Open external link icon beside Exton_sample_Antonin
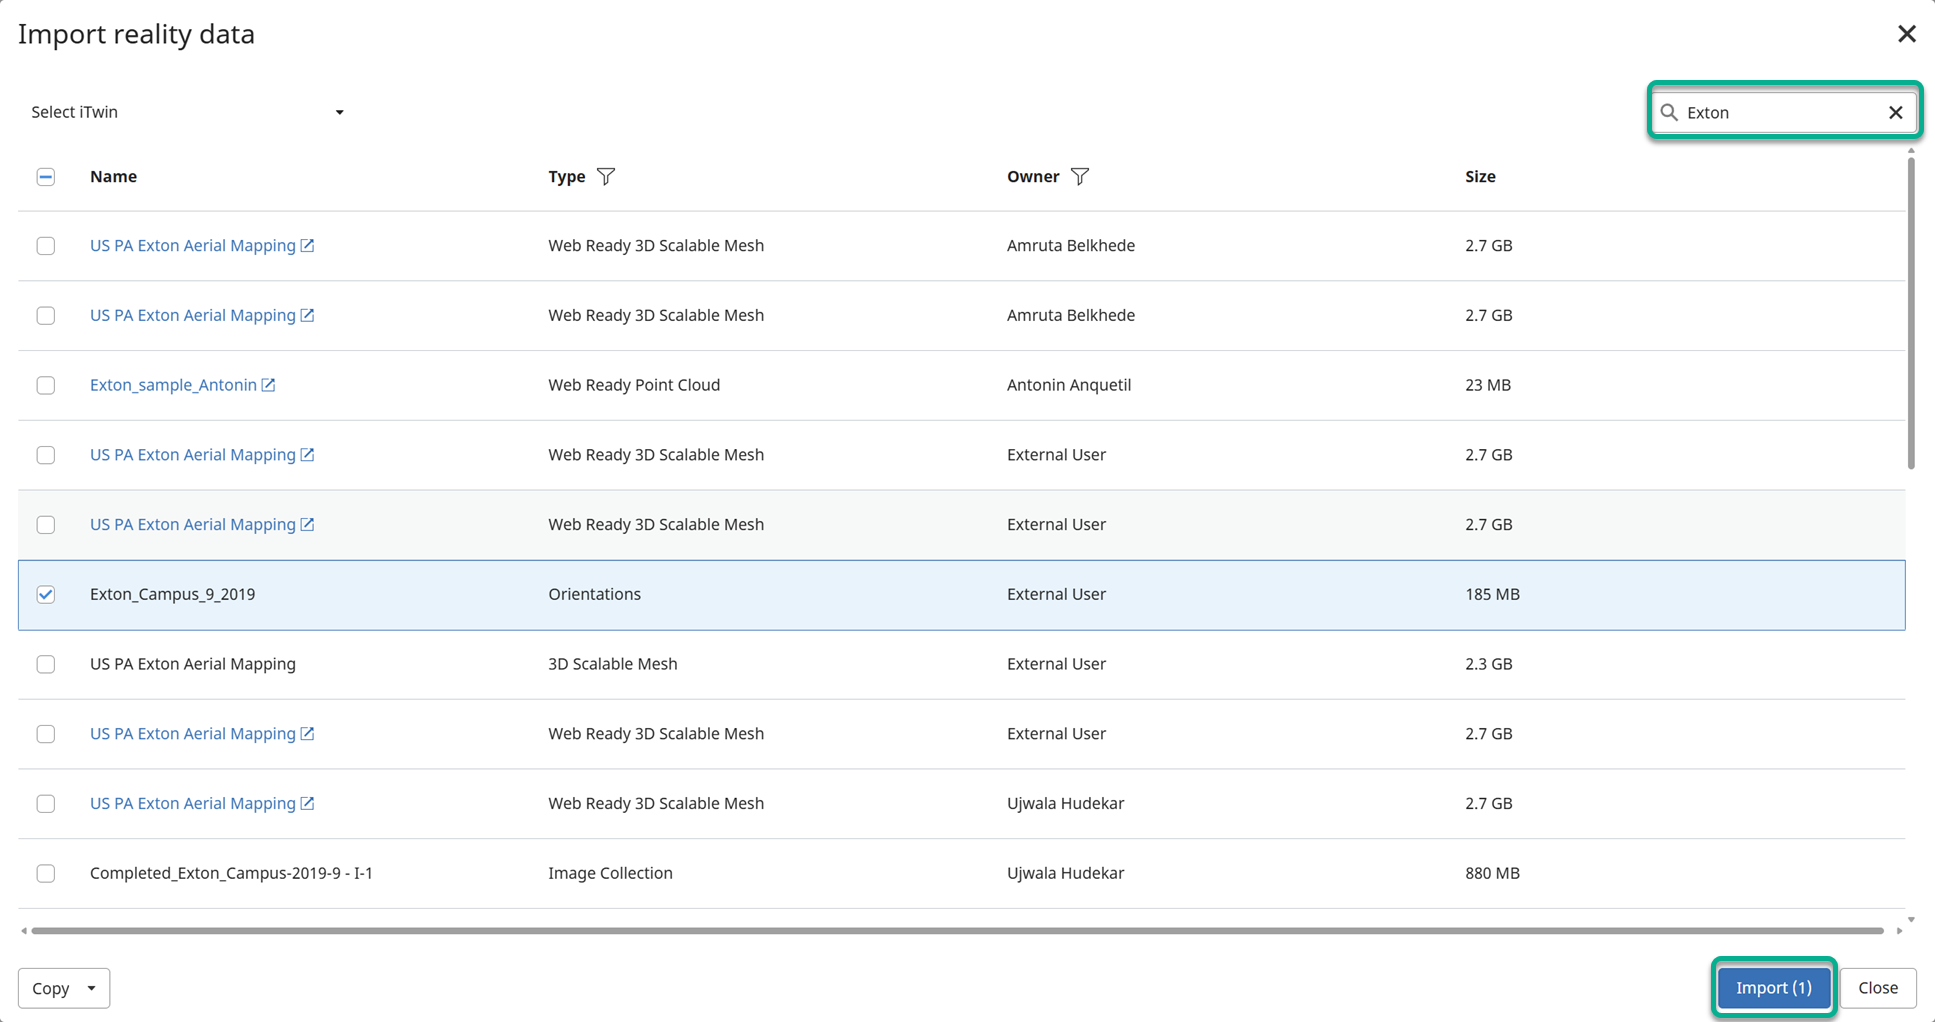 tap(269, 385)
